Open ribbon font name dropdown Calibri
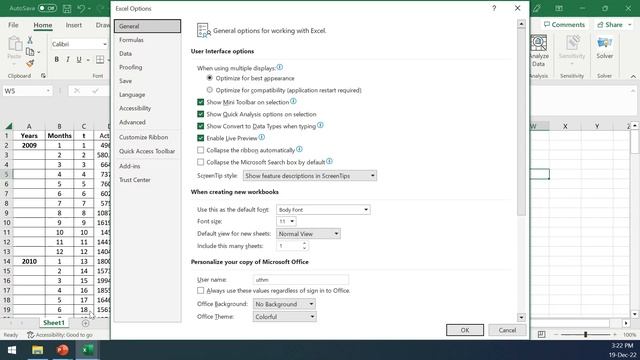Screen dimensions: 640x360 click(104, 44)
